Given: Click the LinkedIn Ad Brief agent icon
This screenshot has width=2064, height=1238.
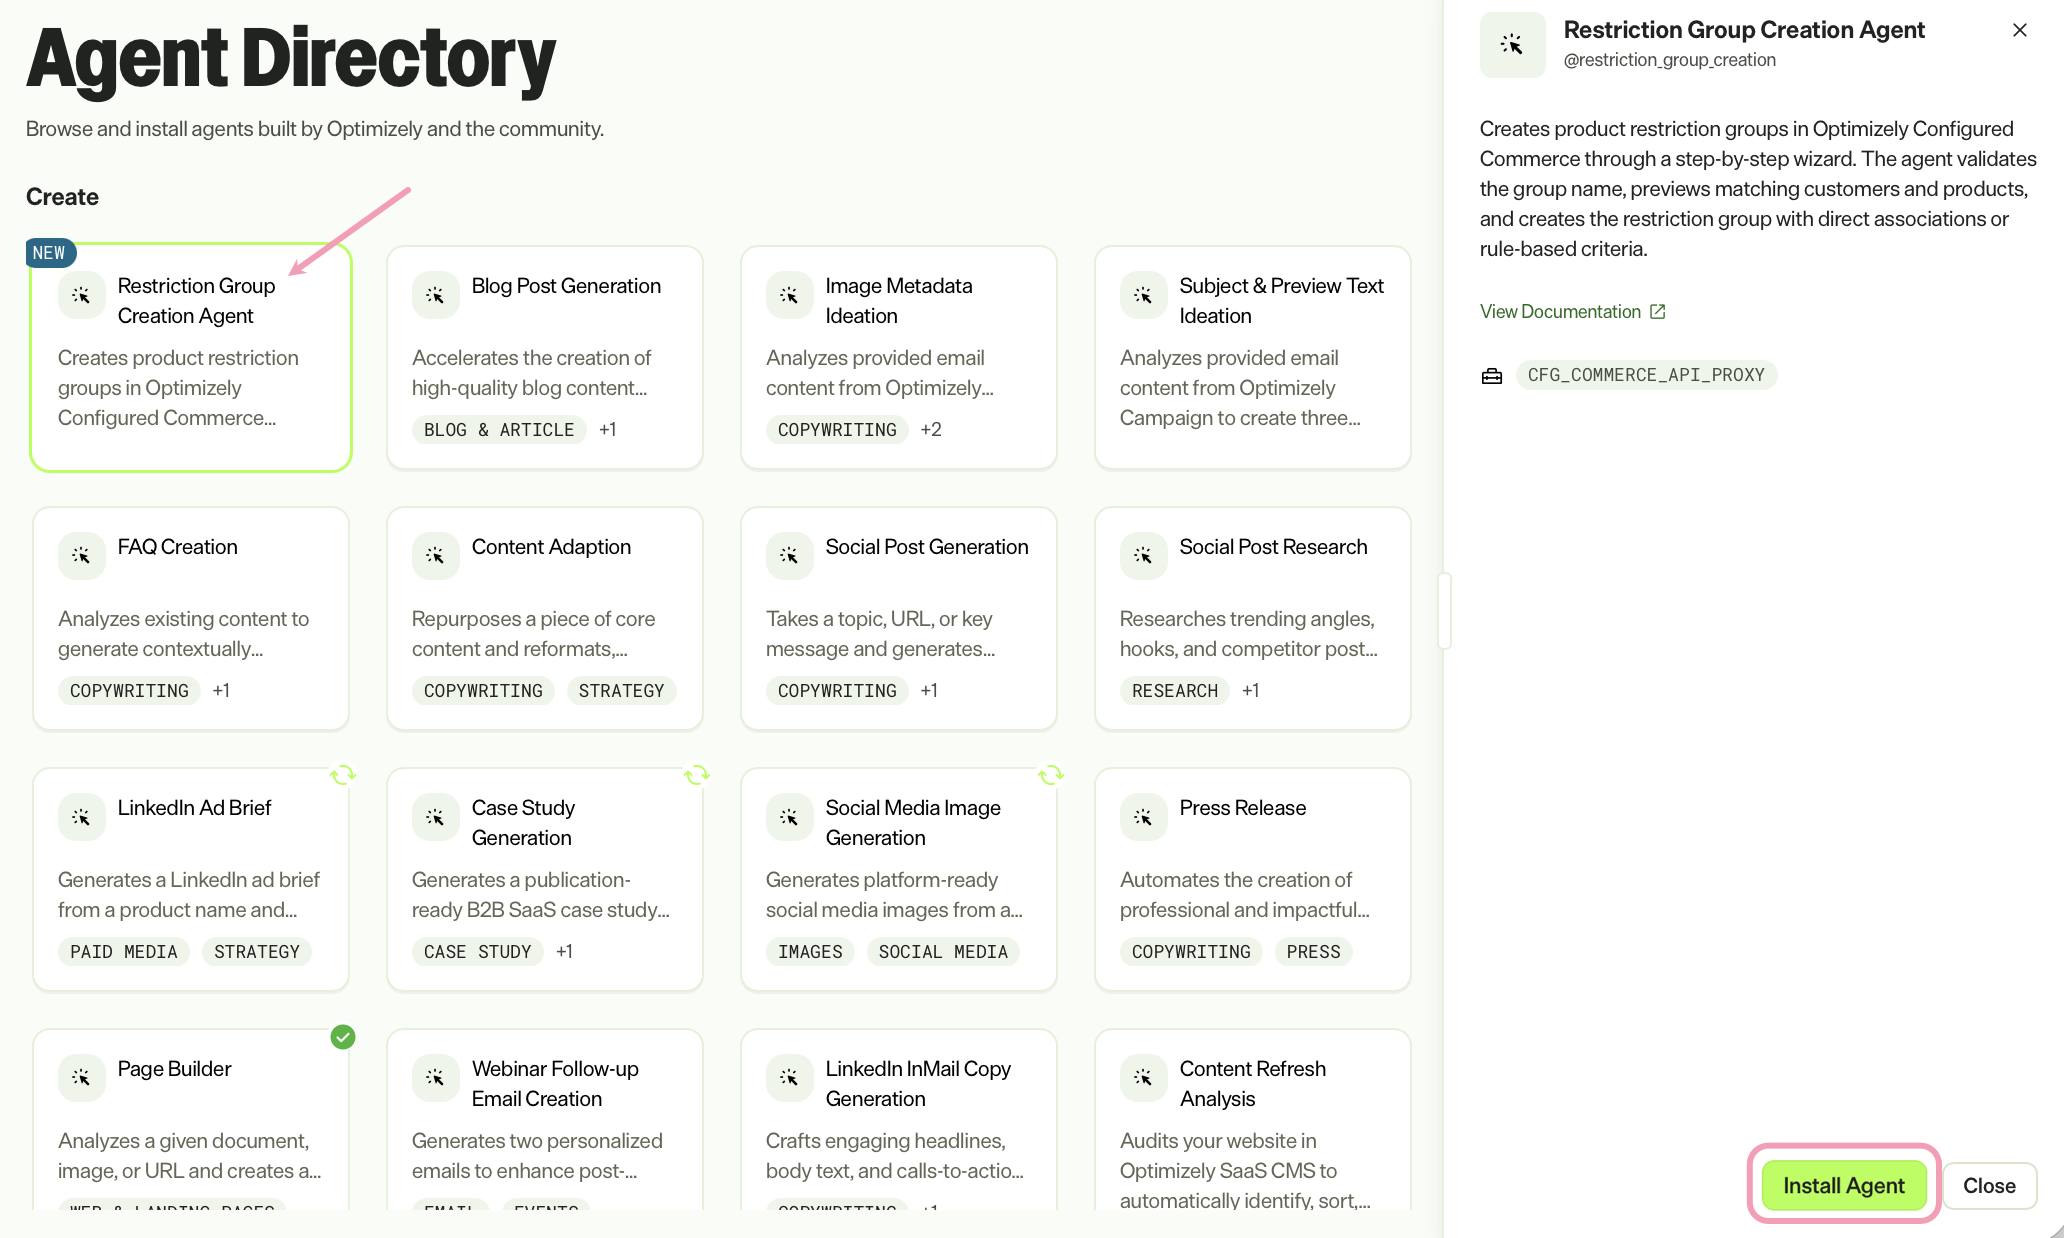Looking at the screenshot, I should [82, 818].
